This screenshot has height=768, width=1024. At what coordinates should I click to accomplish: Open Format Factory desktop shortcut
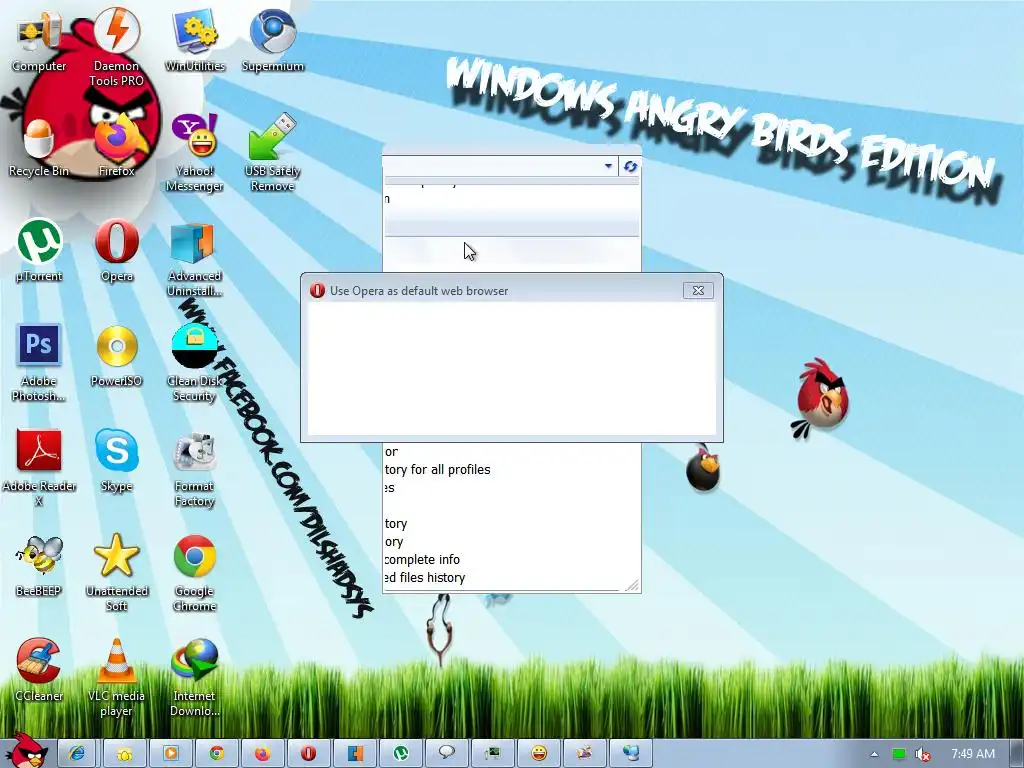(195, 467)
